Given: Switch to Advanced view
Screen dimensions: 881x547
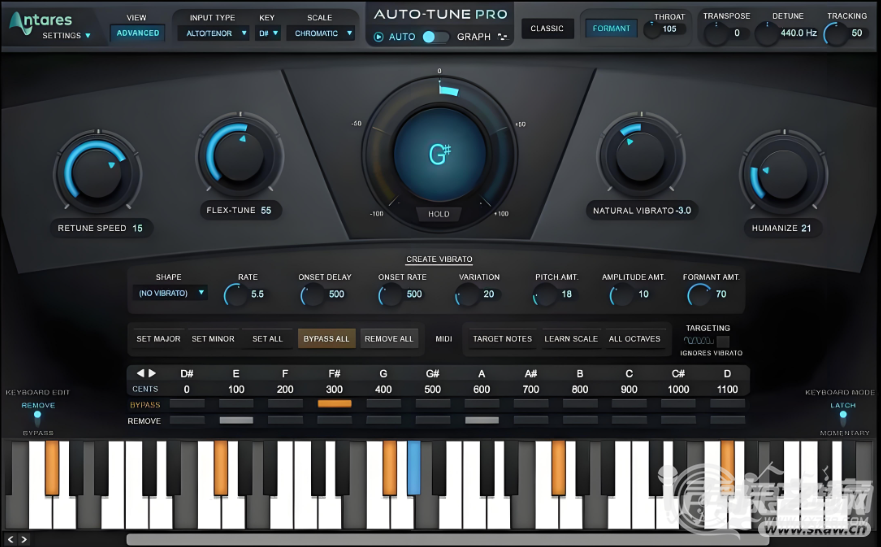Looking at the screenshot, I should (138, 33).
